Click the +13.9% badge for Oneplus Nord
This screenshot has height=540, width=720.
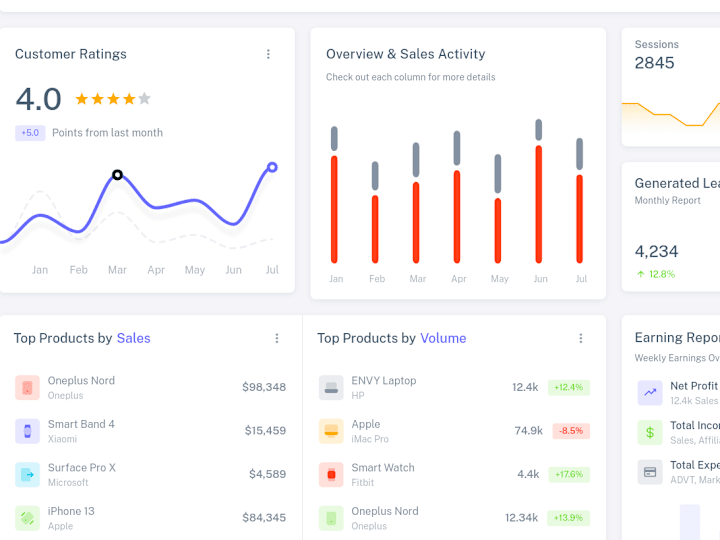pos(568,518)
